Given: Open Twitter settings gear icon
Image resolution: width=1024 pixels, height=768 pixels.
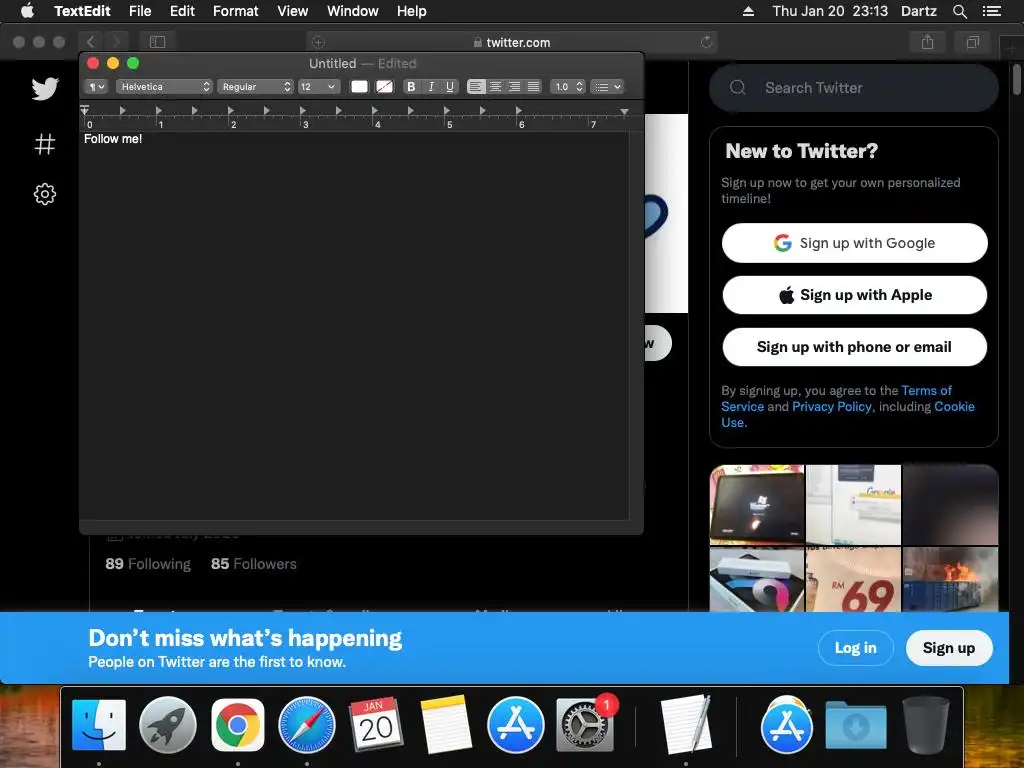Looking at the screenshot, I should coord(45,194).
